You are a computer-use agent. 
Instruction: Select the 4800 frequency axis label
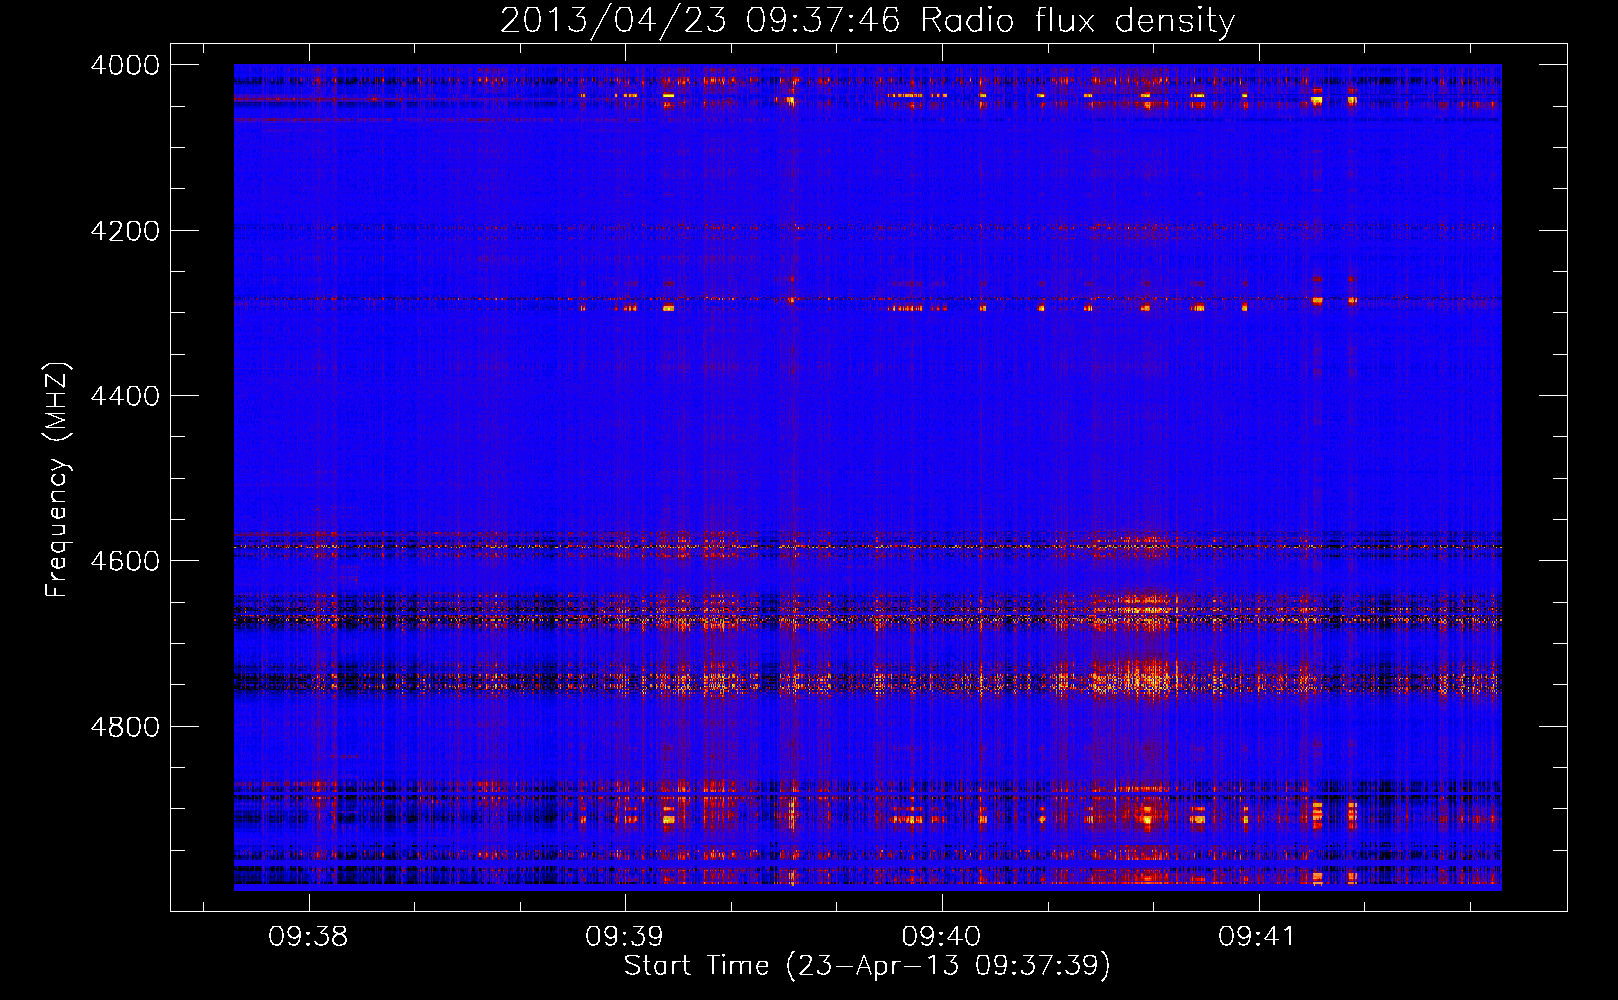[x=125, y=727]
